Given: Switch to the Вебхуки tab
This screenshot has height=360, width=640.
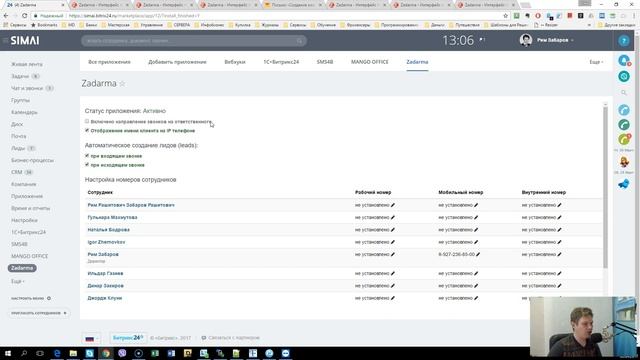Looking at the screenshot, I should click(235, 62).
